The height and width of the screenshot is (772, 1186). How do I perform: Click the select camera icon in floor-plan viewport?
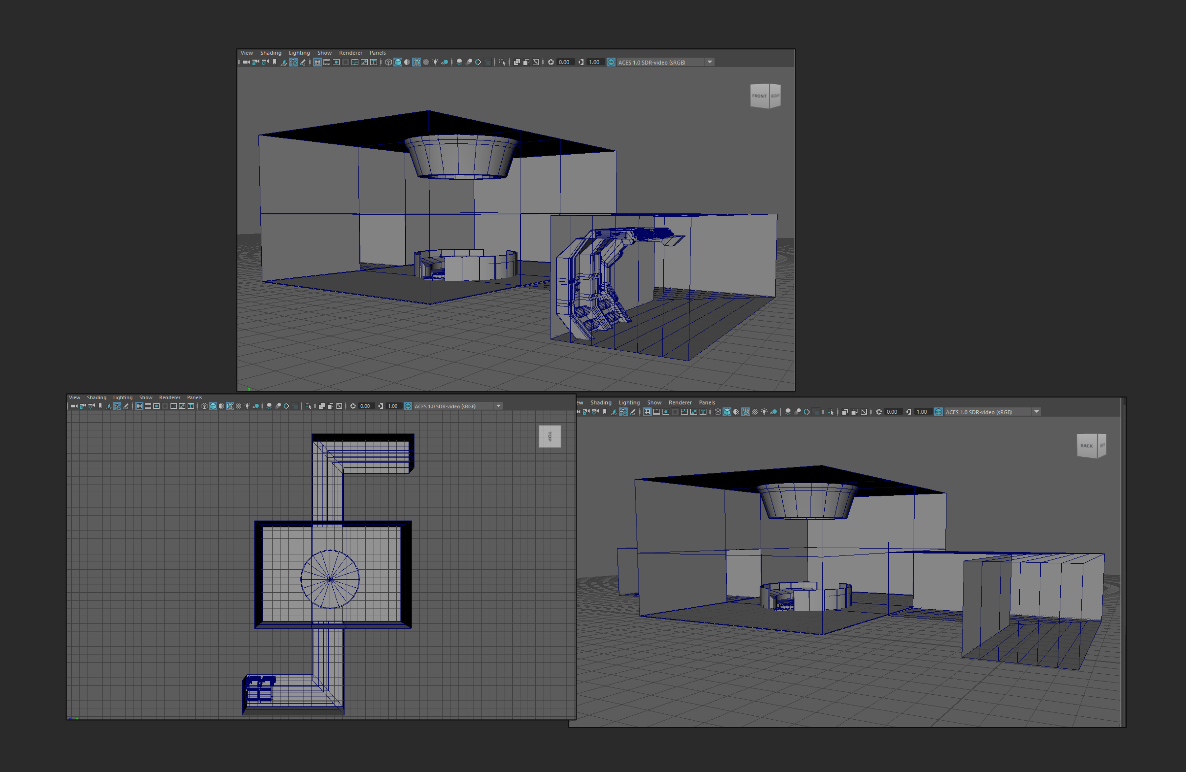coord(73,406)
